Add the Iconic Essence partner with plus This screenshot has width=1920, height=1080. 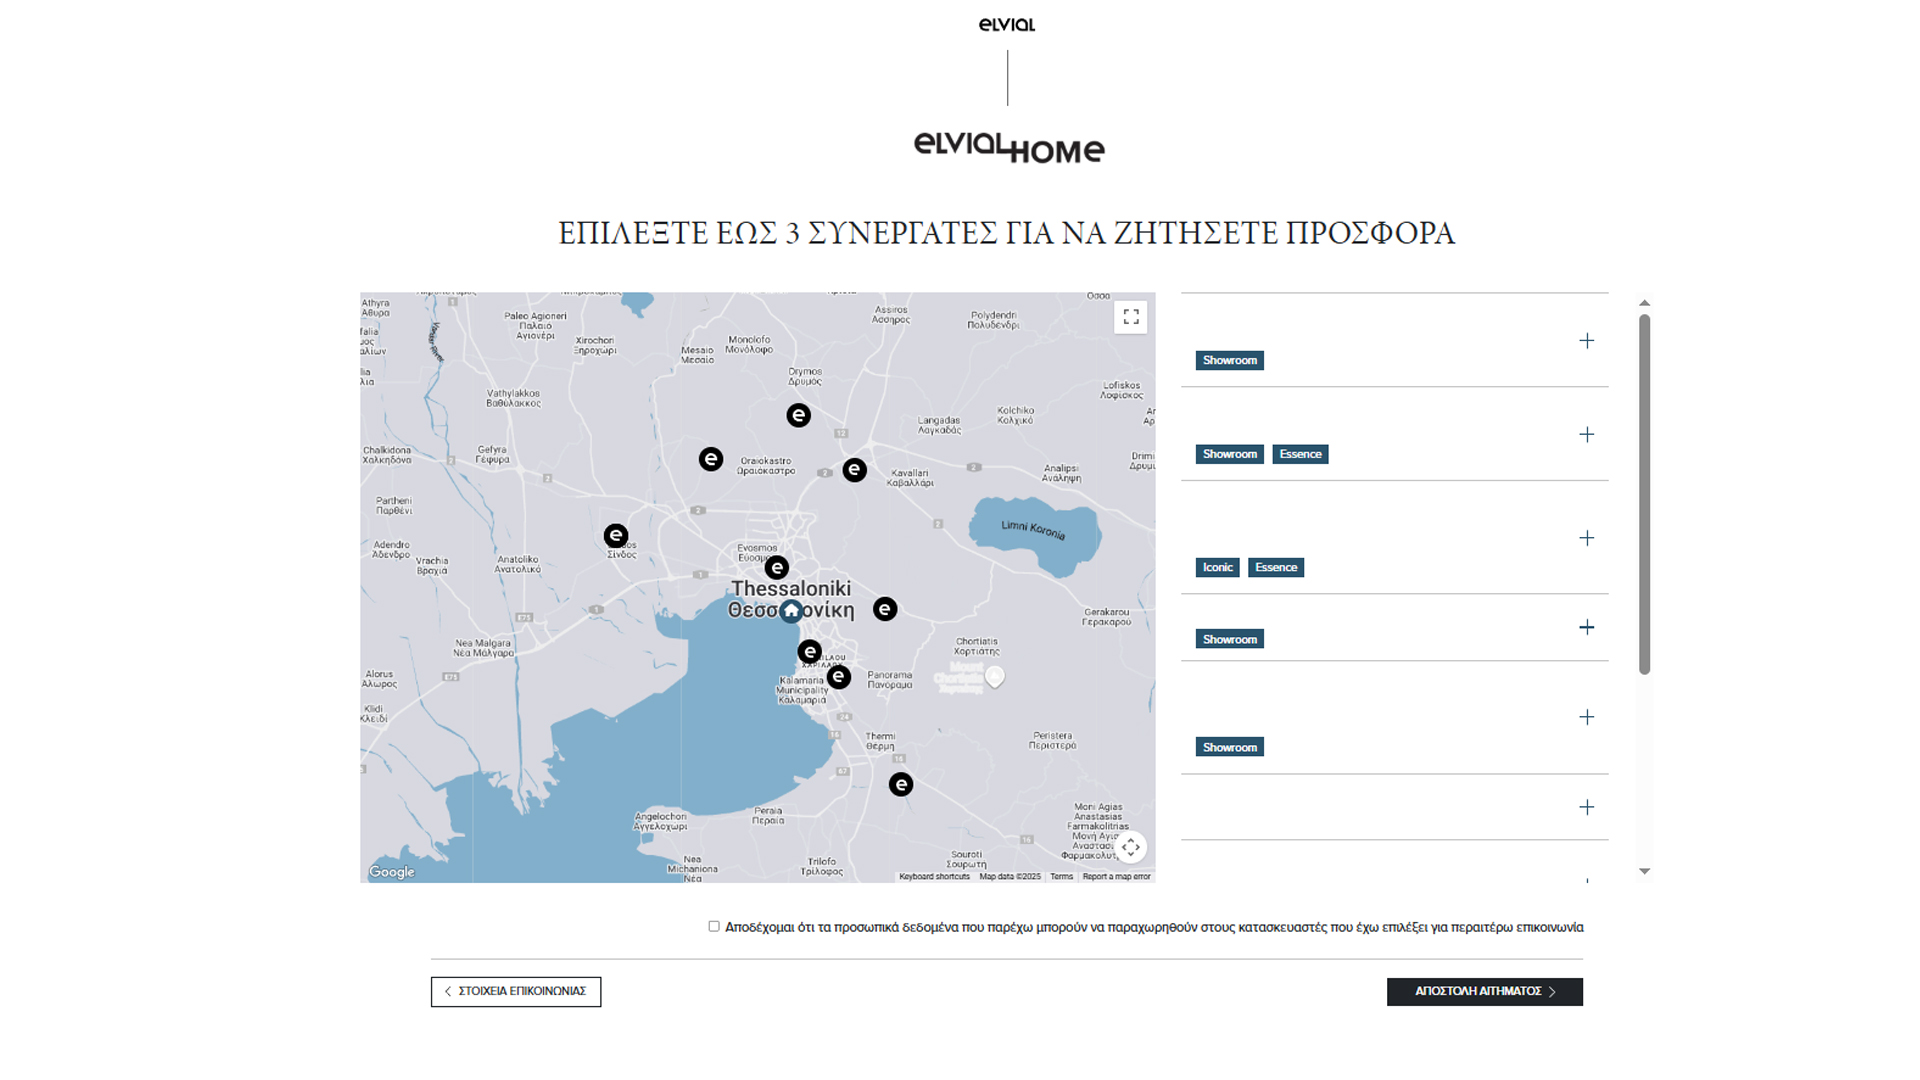[x=1586, y=539]
